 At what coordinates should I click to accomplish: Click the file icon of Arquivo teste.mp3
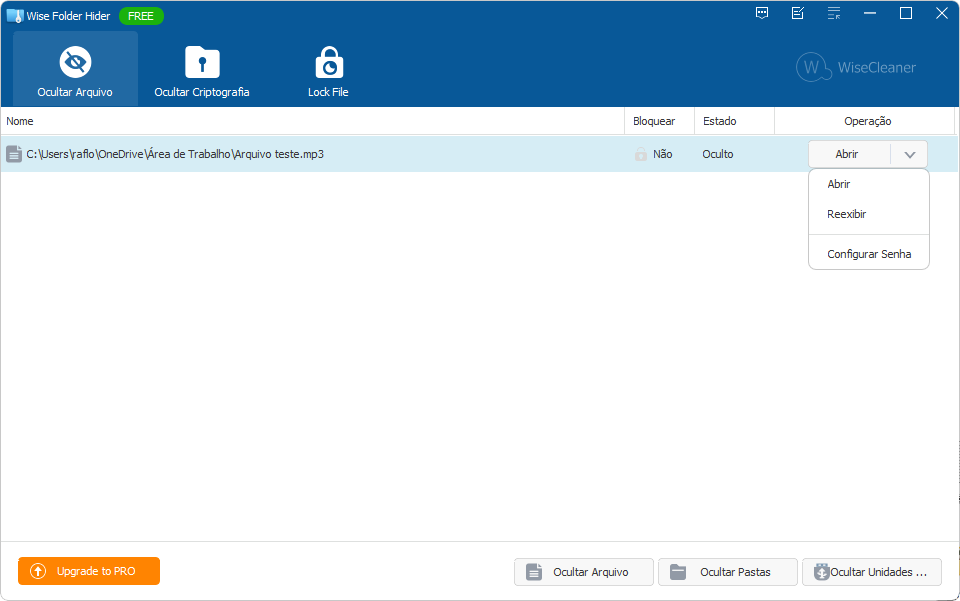click(14, 154)
